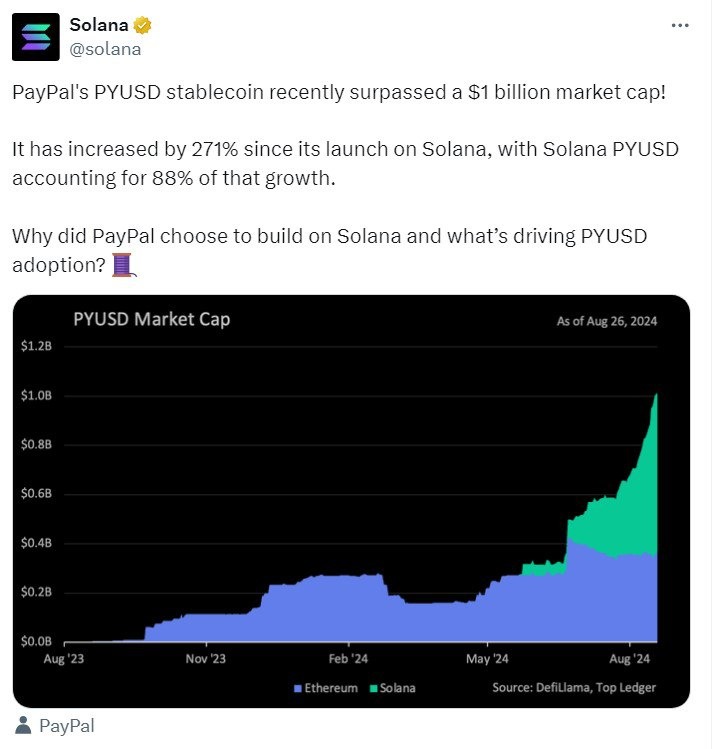Click the Solana profile avatar logo
Image resolution: width=721 pixels, height=749 pixels.
click(35, 35)
